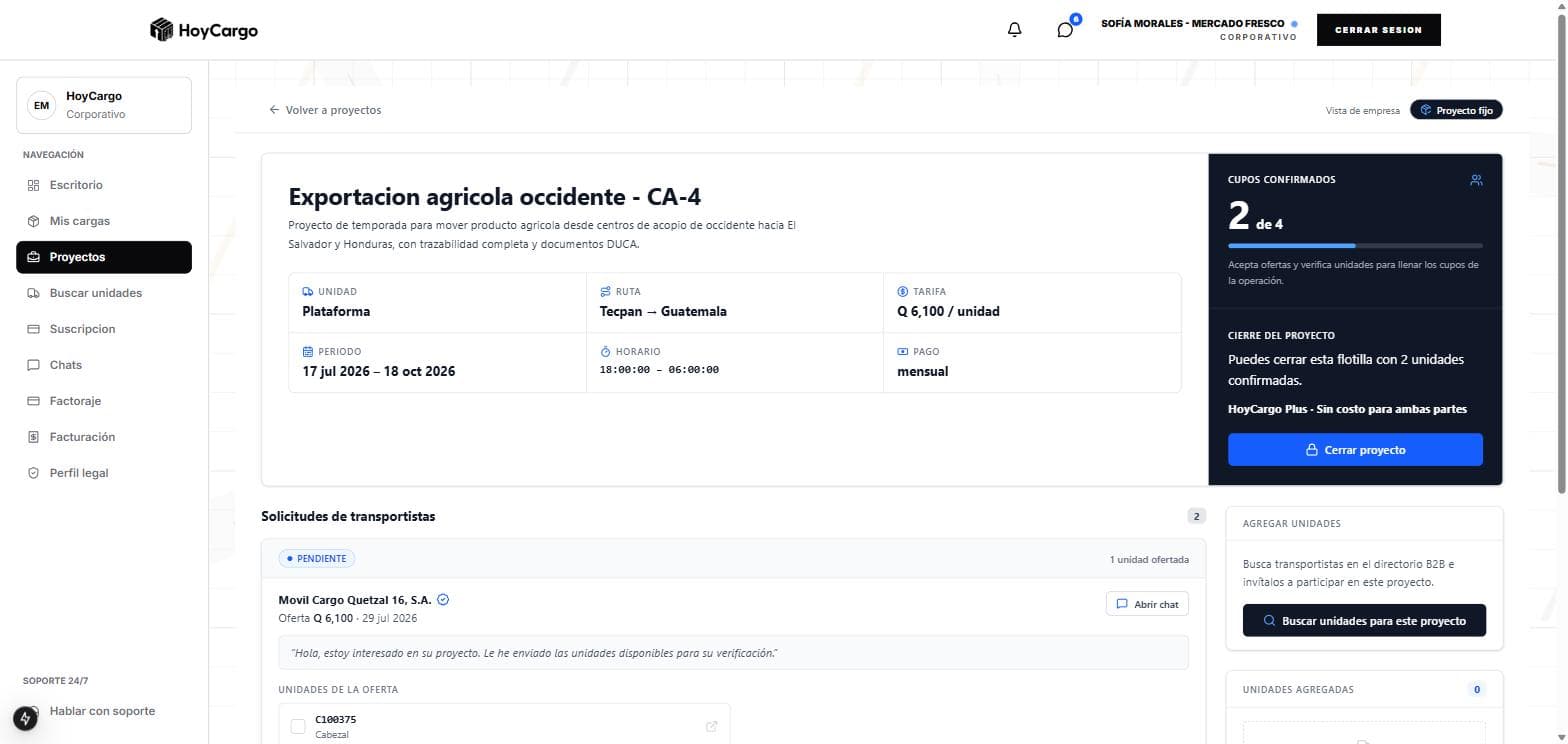Open external link icon for unit C100375

[x=711, y=726]
